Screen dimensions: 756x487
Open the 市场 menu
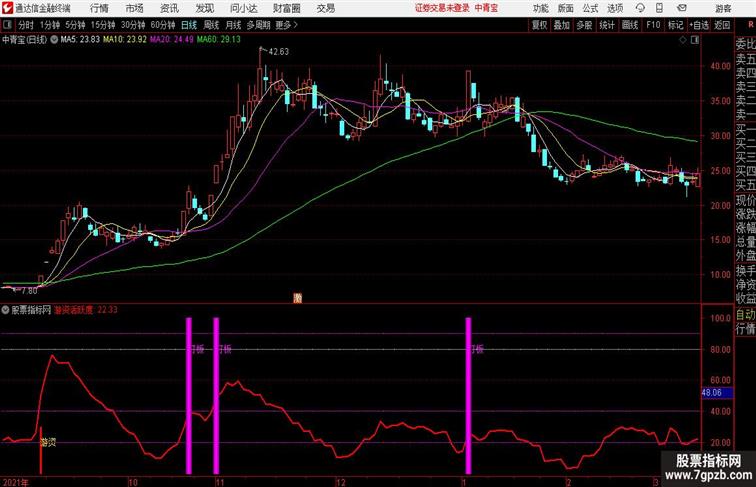(x=135, y=8)
